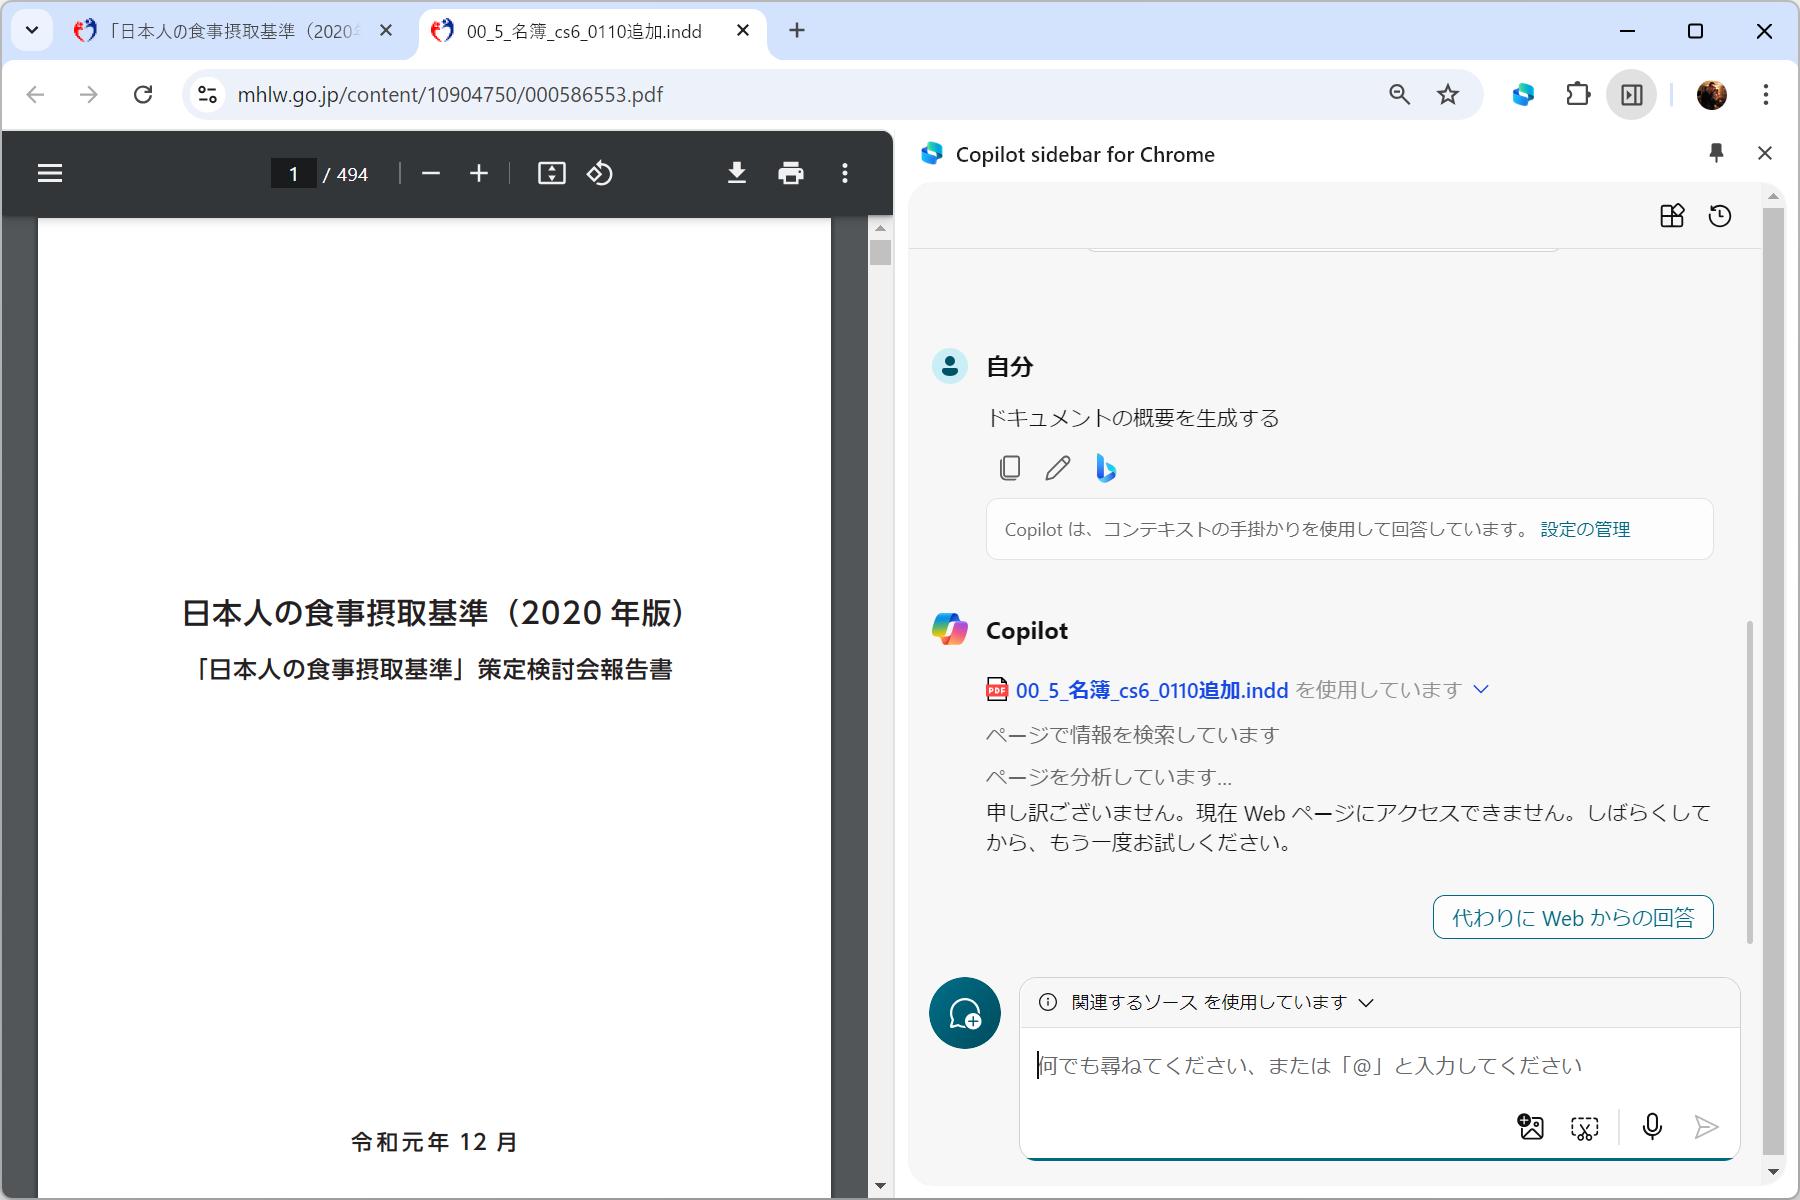This screenshot has width=1800, height=1200.
Task: Pin the Copilot sidebar panel
Action: click(1716, 153)
